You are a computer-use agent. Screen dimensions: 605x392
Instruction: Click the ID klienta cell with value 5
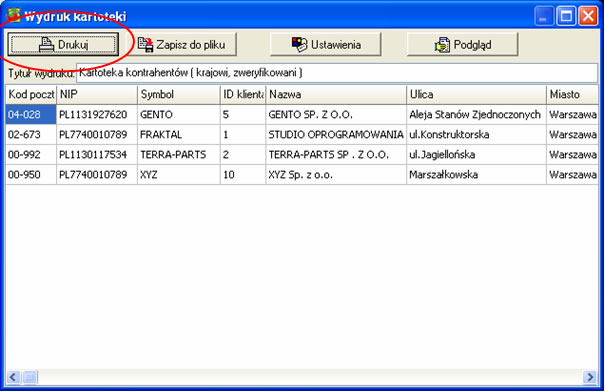pyautogui.click(x=243, y=115)
